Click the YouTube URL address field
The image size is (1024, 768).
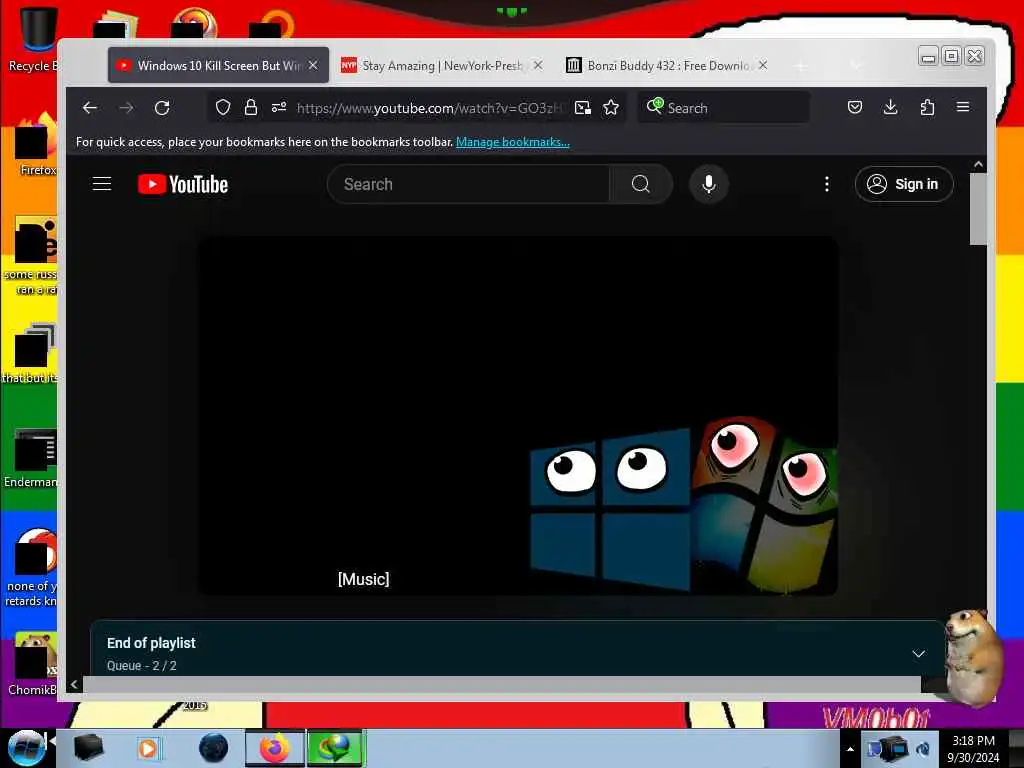[x=431, y=108]
